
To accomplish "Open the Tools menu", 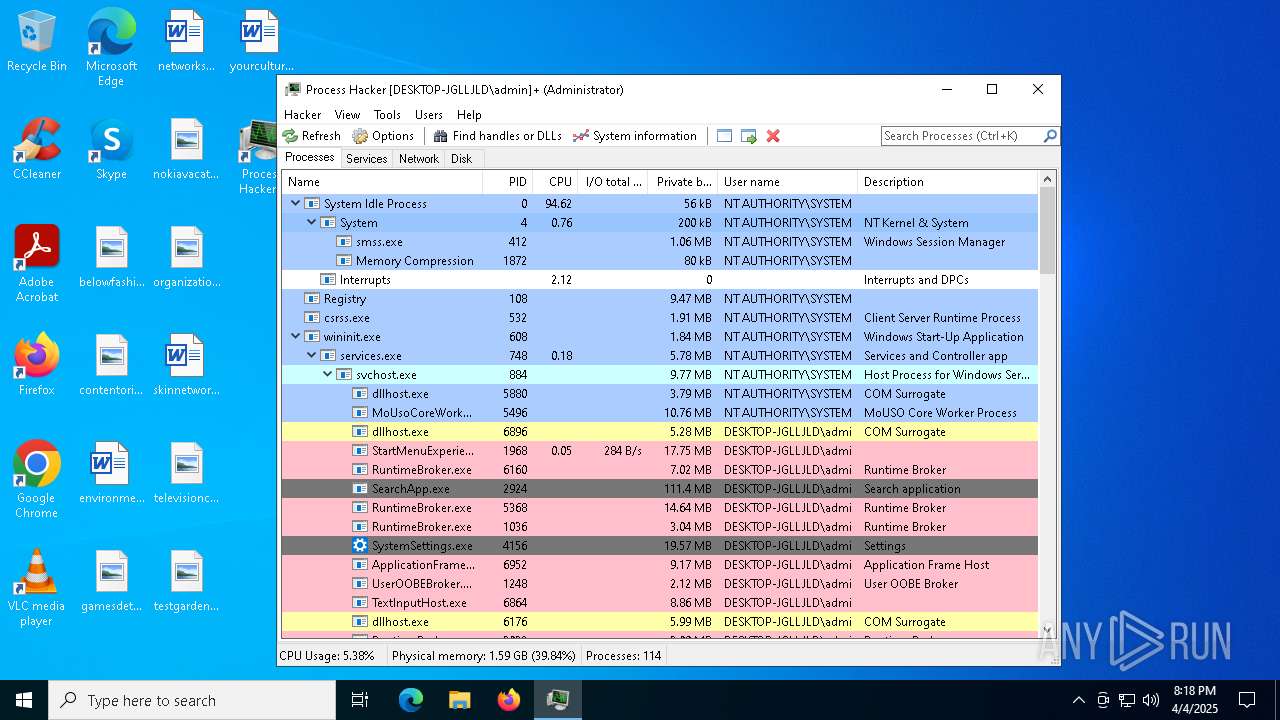I will coord(387,115).
